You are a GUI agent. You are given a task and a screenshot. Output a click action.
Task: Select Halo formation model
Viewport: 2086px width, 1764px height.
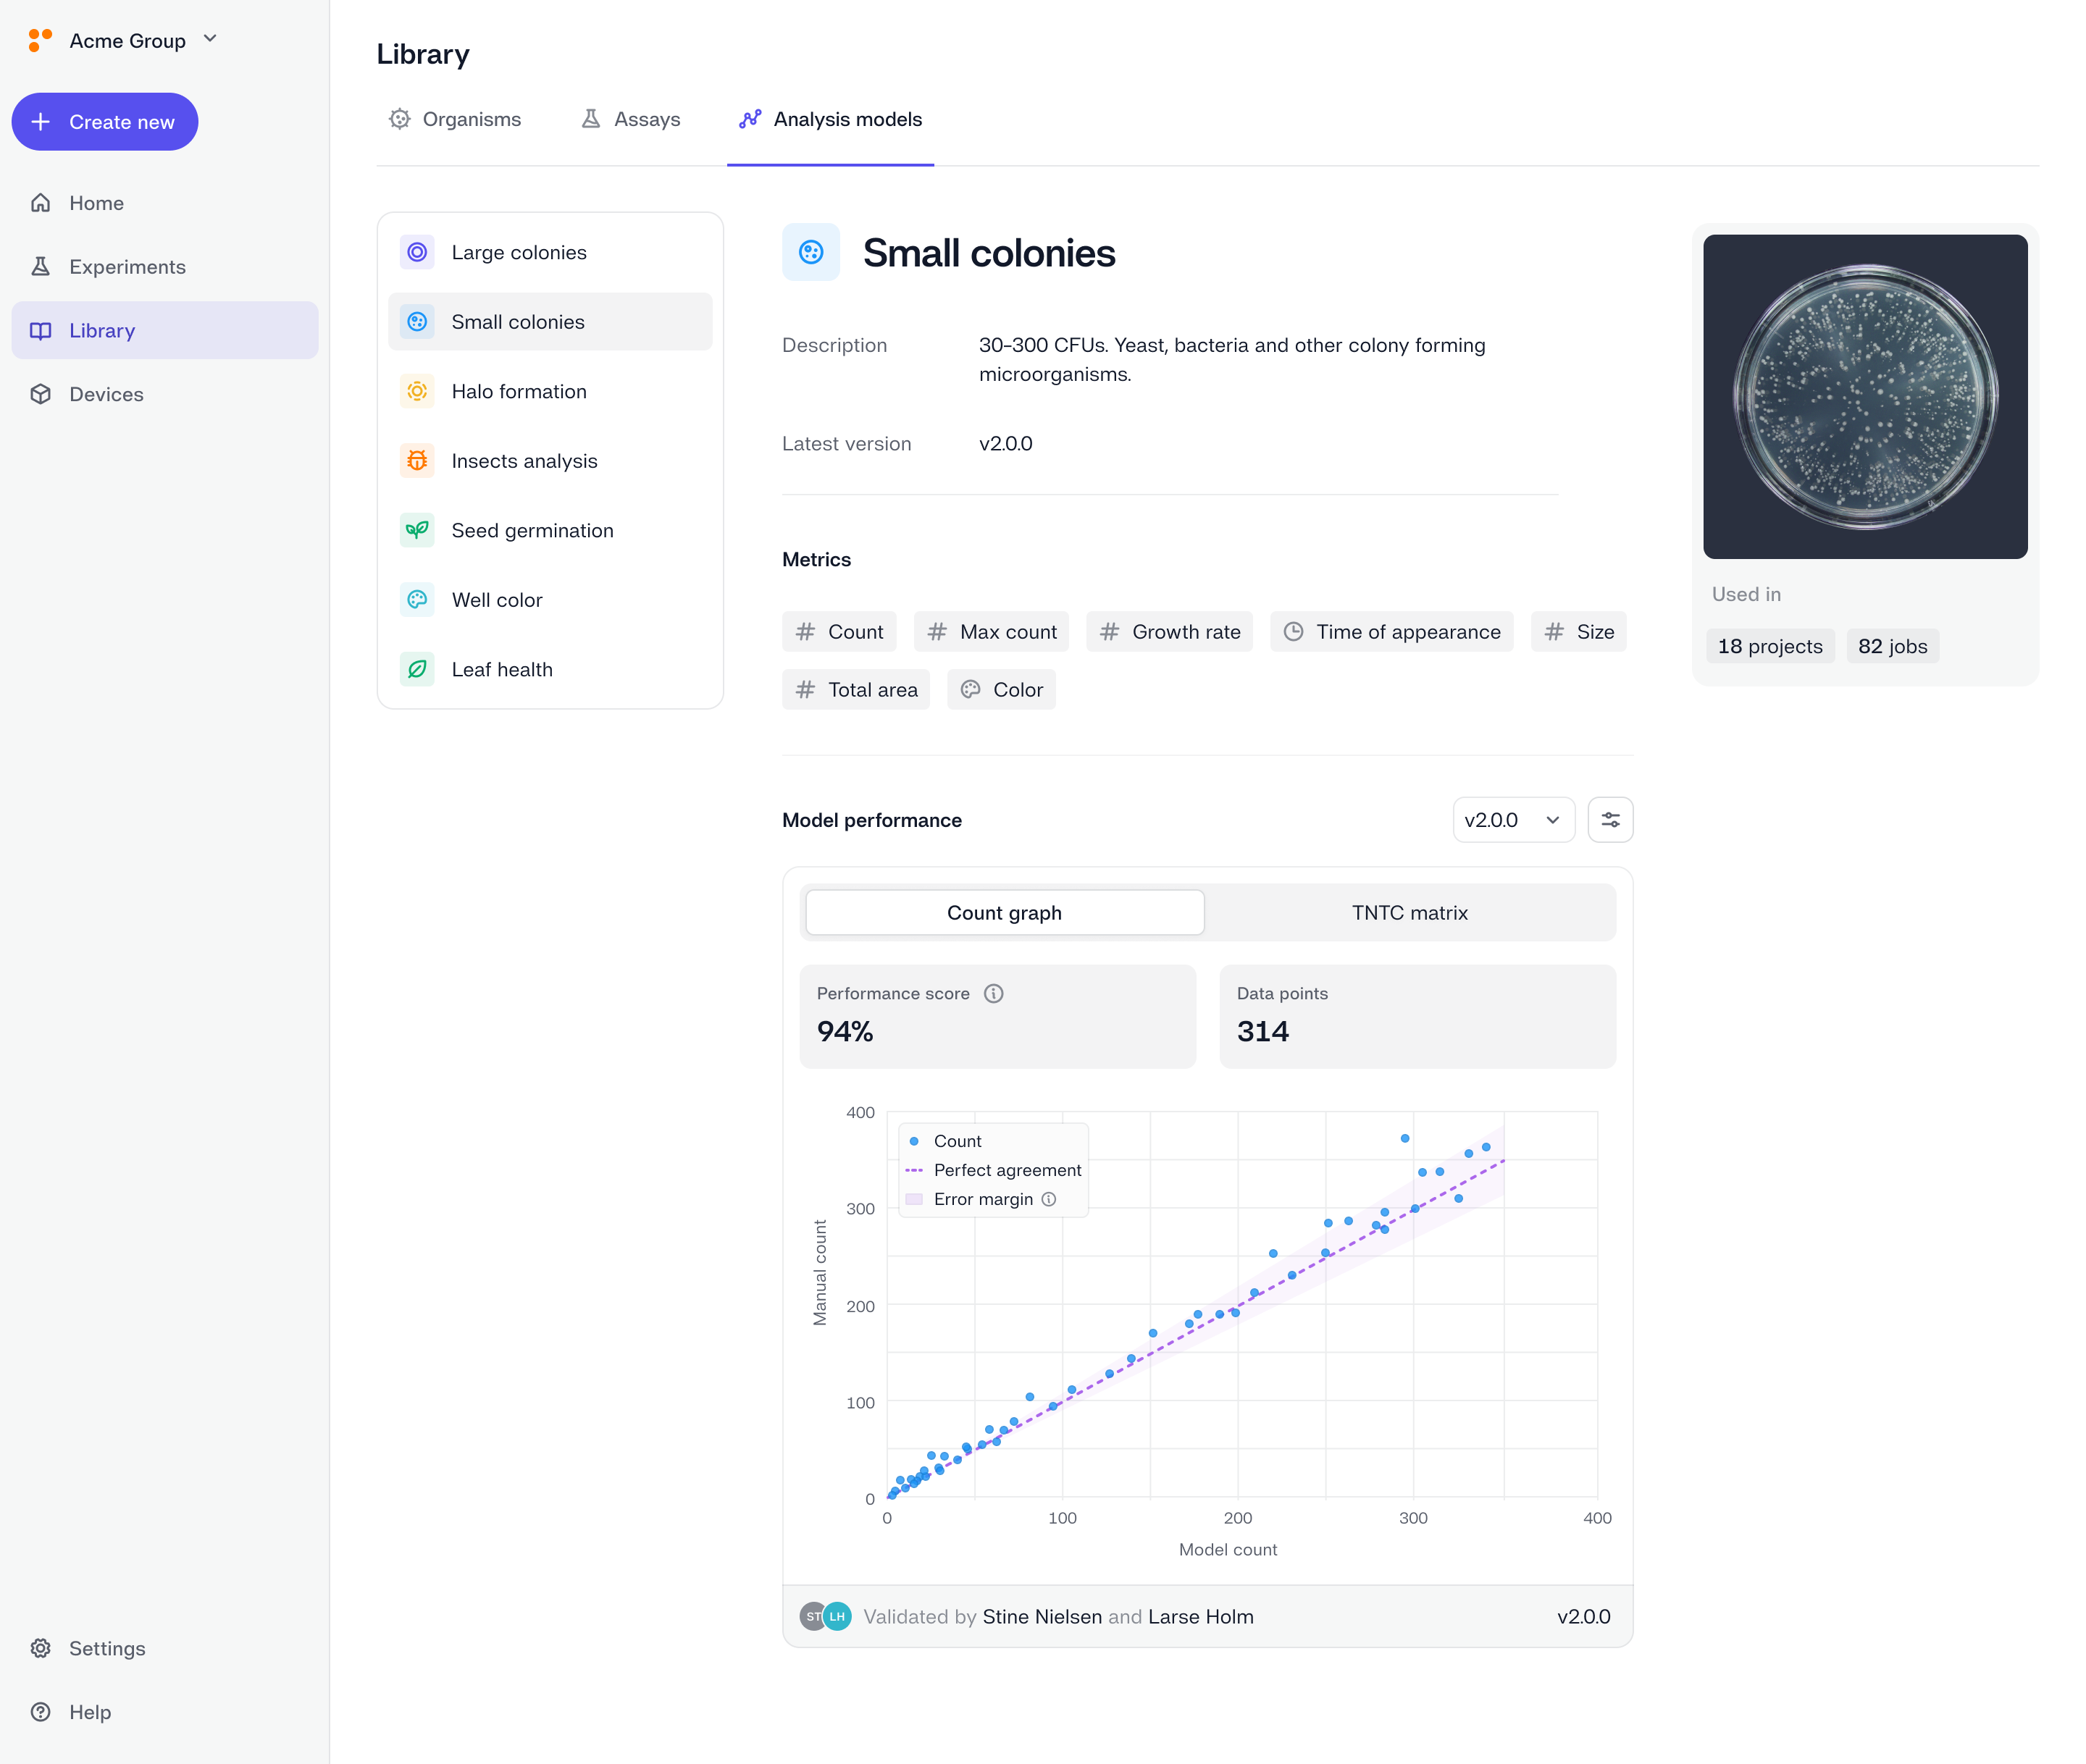[550, 391]
